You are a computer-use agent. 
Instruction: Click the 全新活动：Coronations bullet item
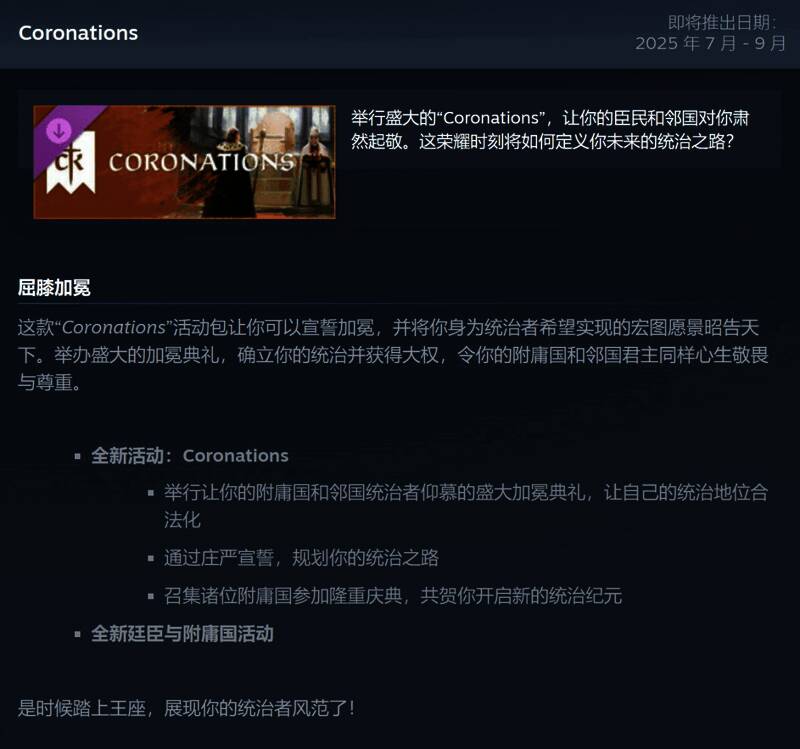pyautogui.click(x=190, y=456)
